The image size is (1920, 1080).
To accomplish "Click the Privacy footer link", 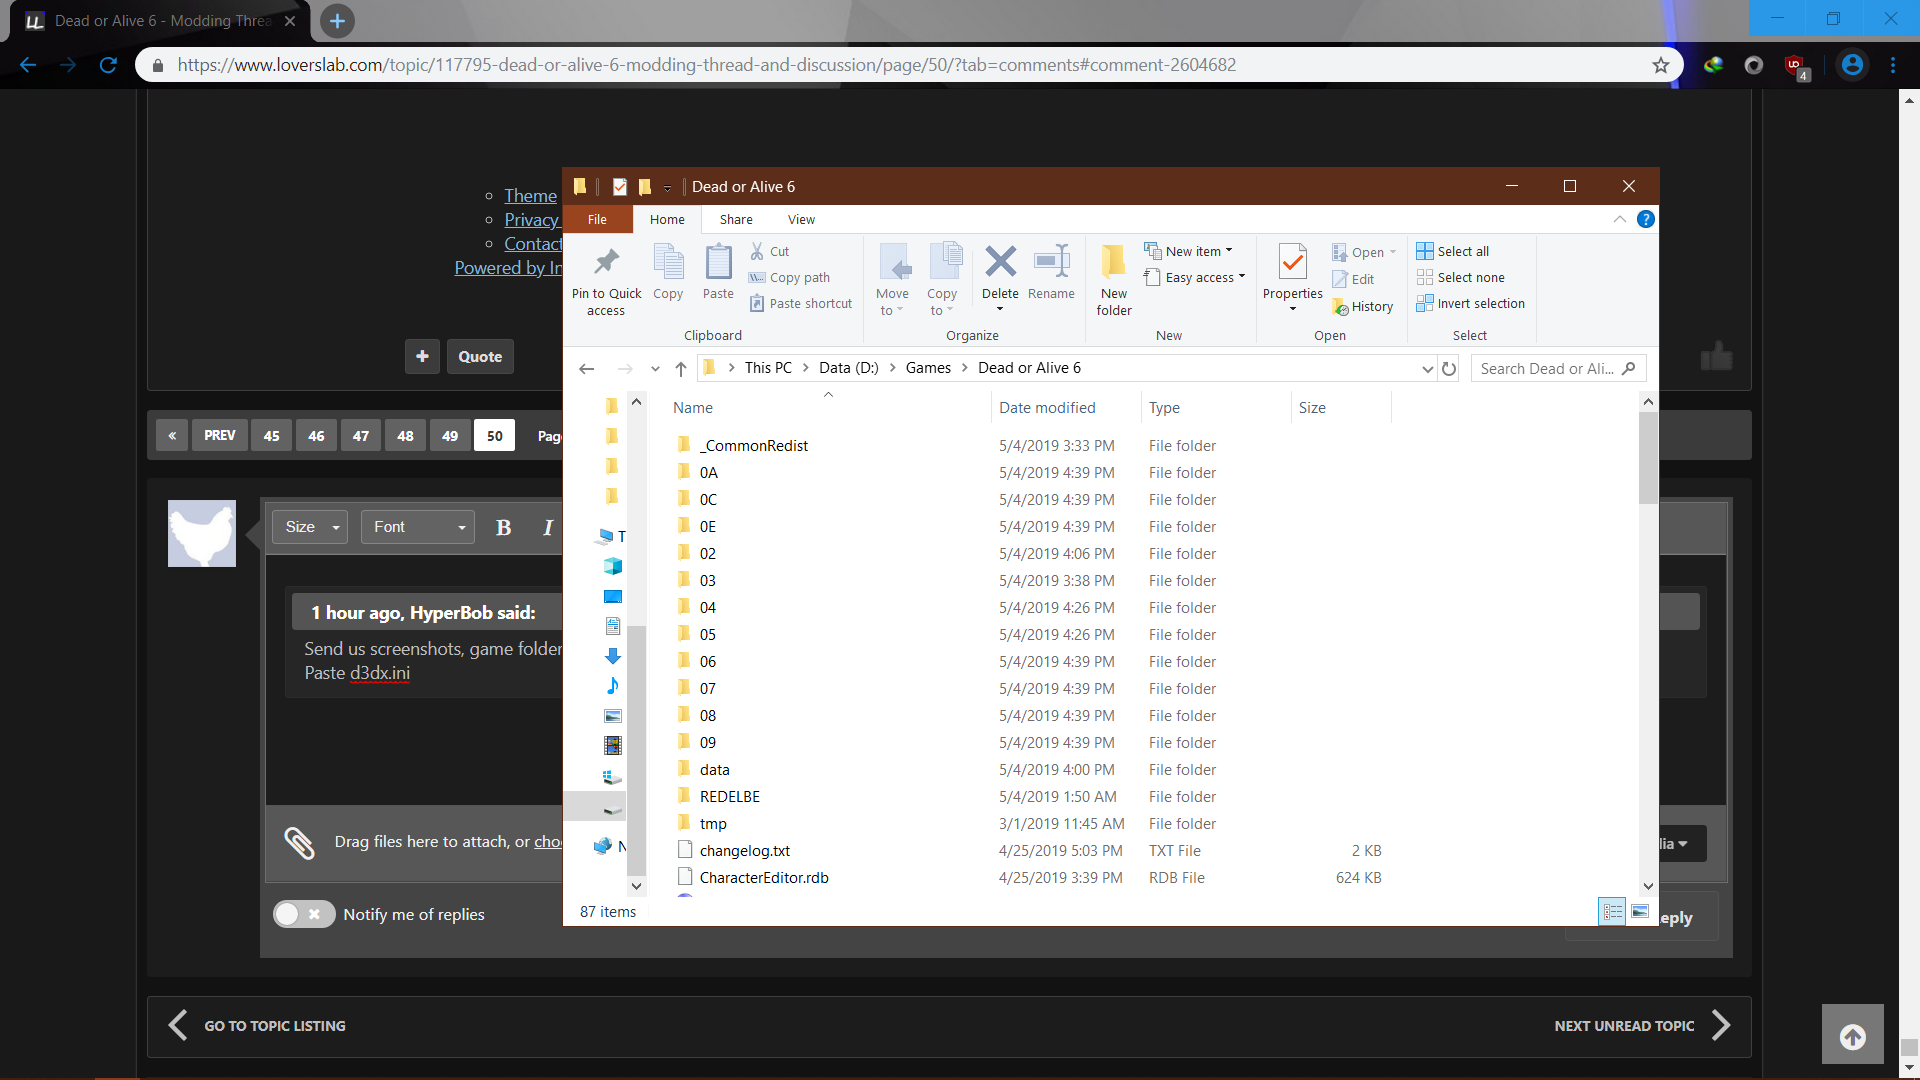I will (x=532, y=220).
